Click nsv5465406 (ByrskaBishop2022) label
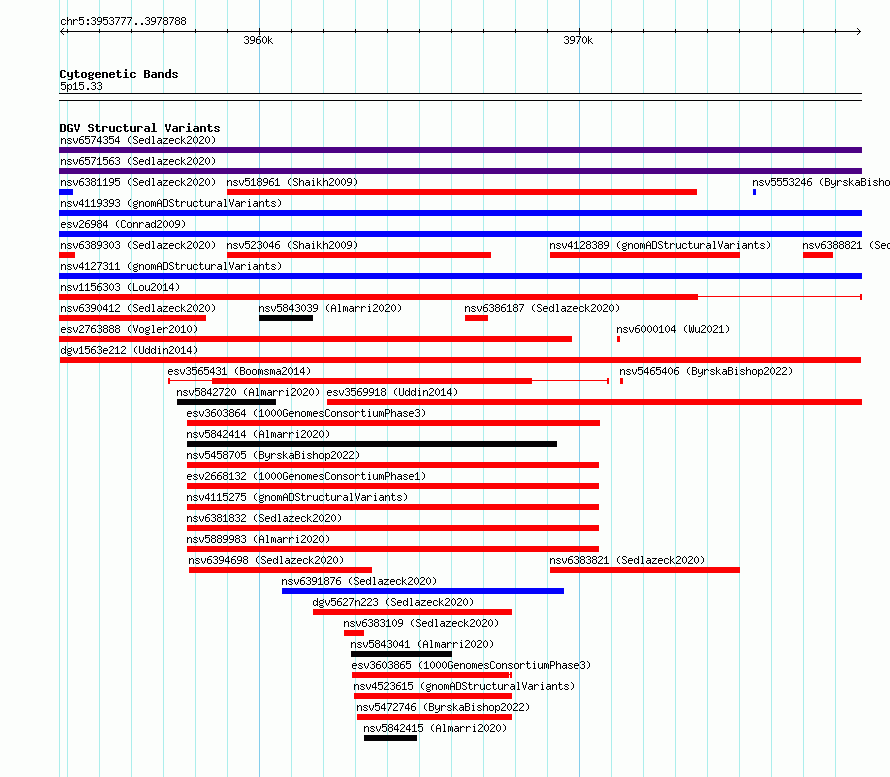 (706, 371)
